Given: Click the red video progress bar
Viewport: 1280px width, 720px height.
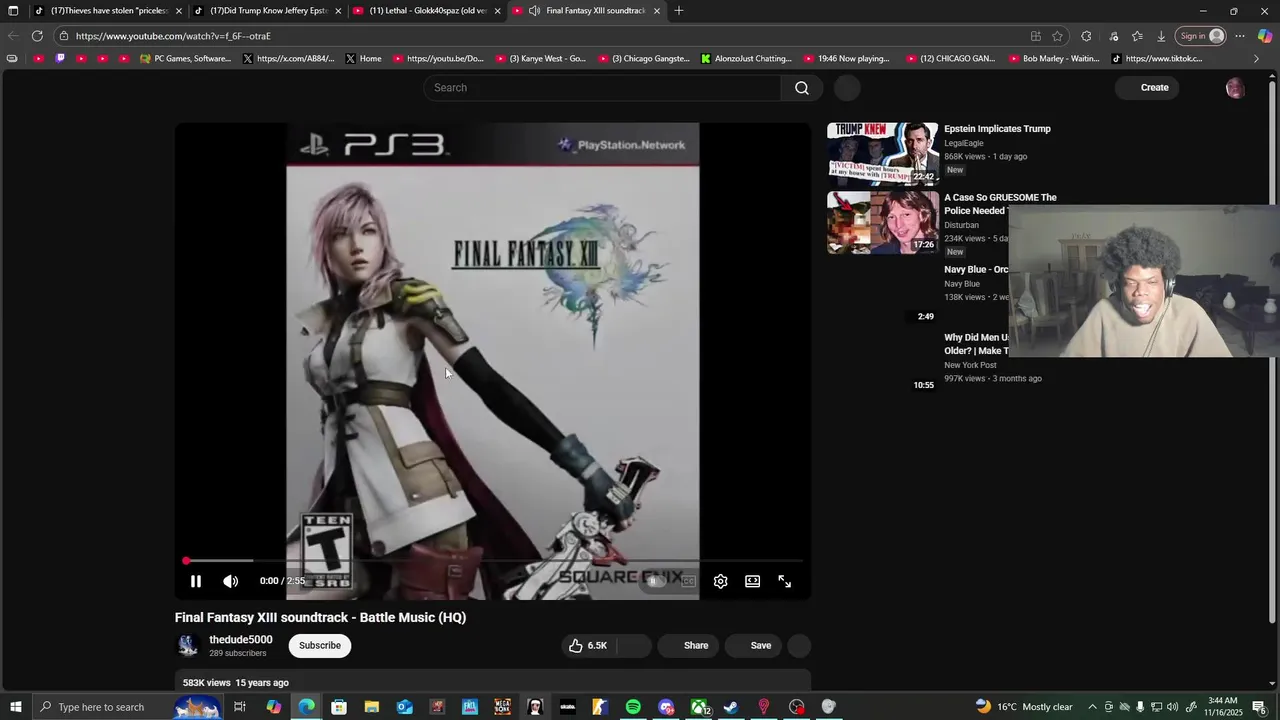Looking at the screenshot, I should pos(495,561).
